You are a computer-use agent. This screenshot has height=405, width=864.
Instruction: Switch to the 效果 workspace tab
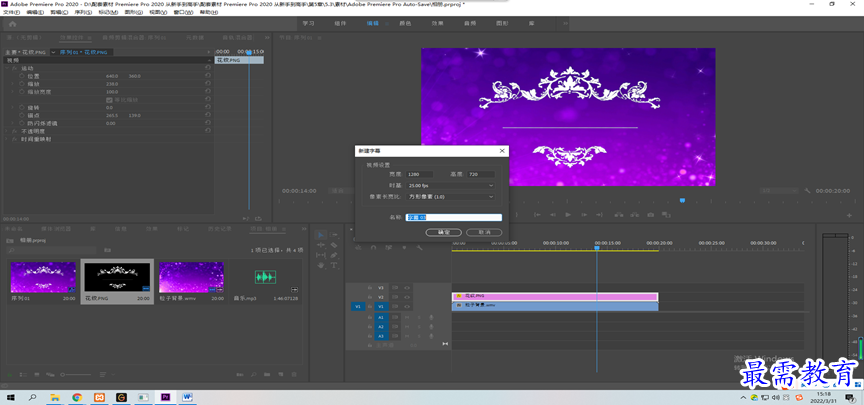click(x=438, y=24)
